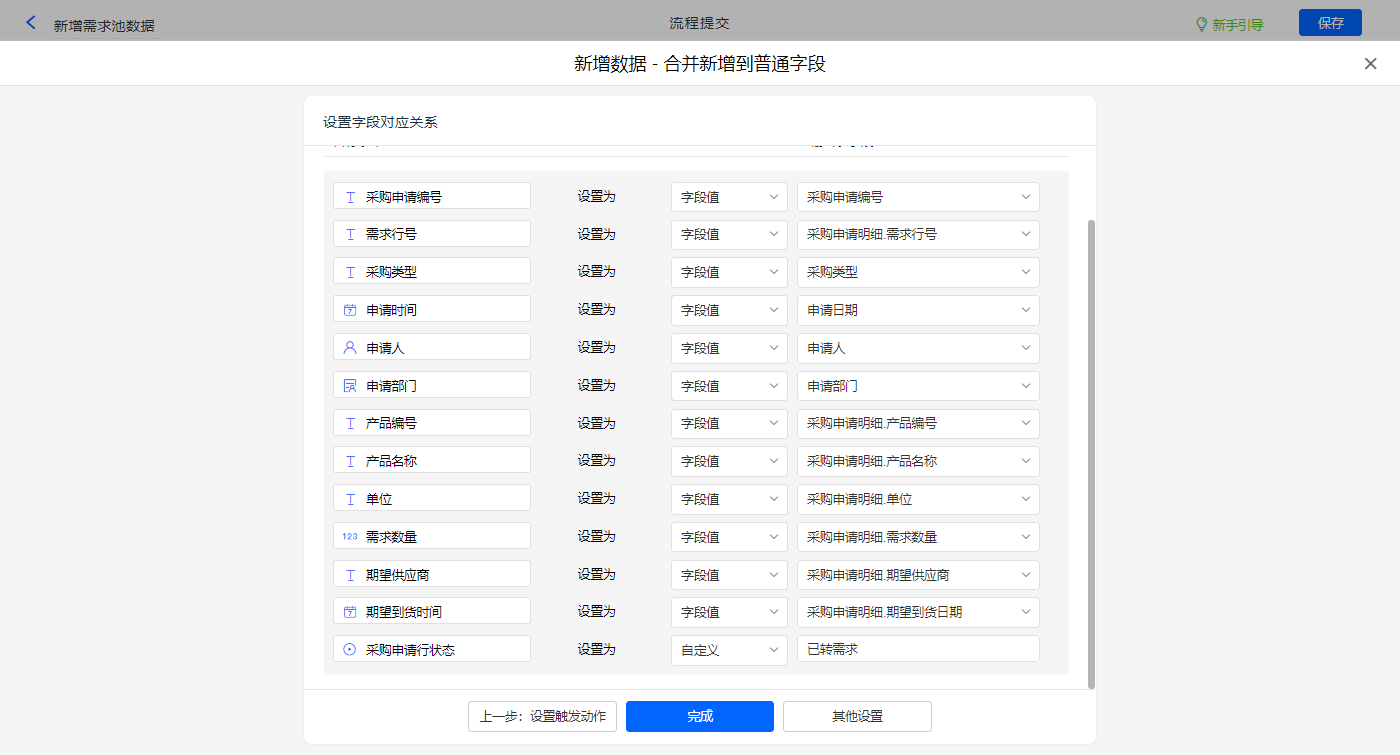Viewport: 1400px width, 755px height.
Task: Click the 已转需求 text input field
Action: tap(917, 649)
